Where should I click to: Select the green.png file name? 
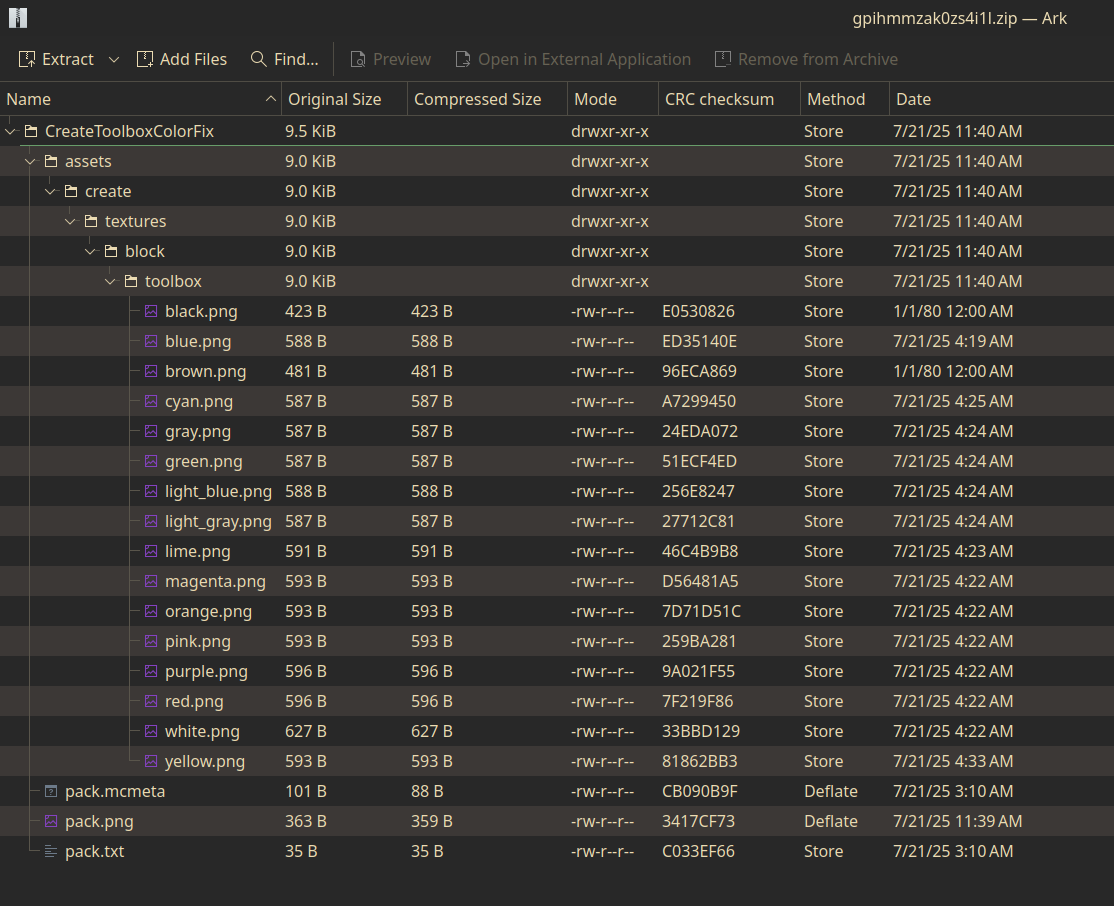pos(203,461)
